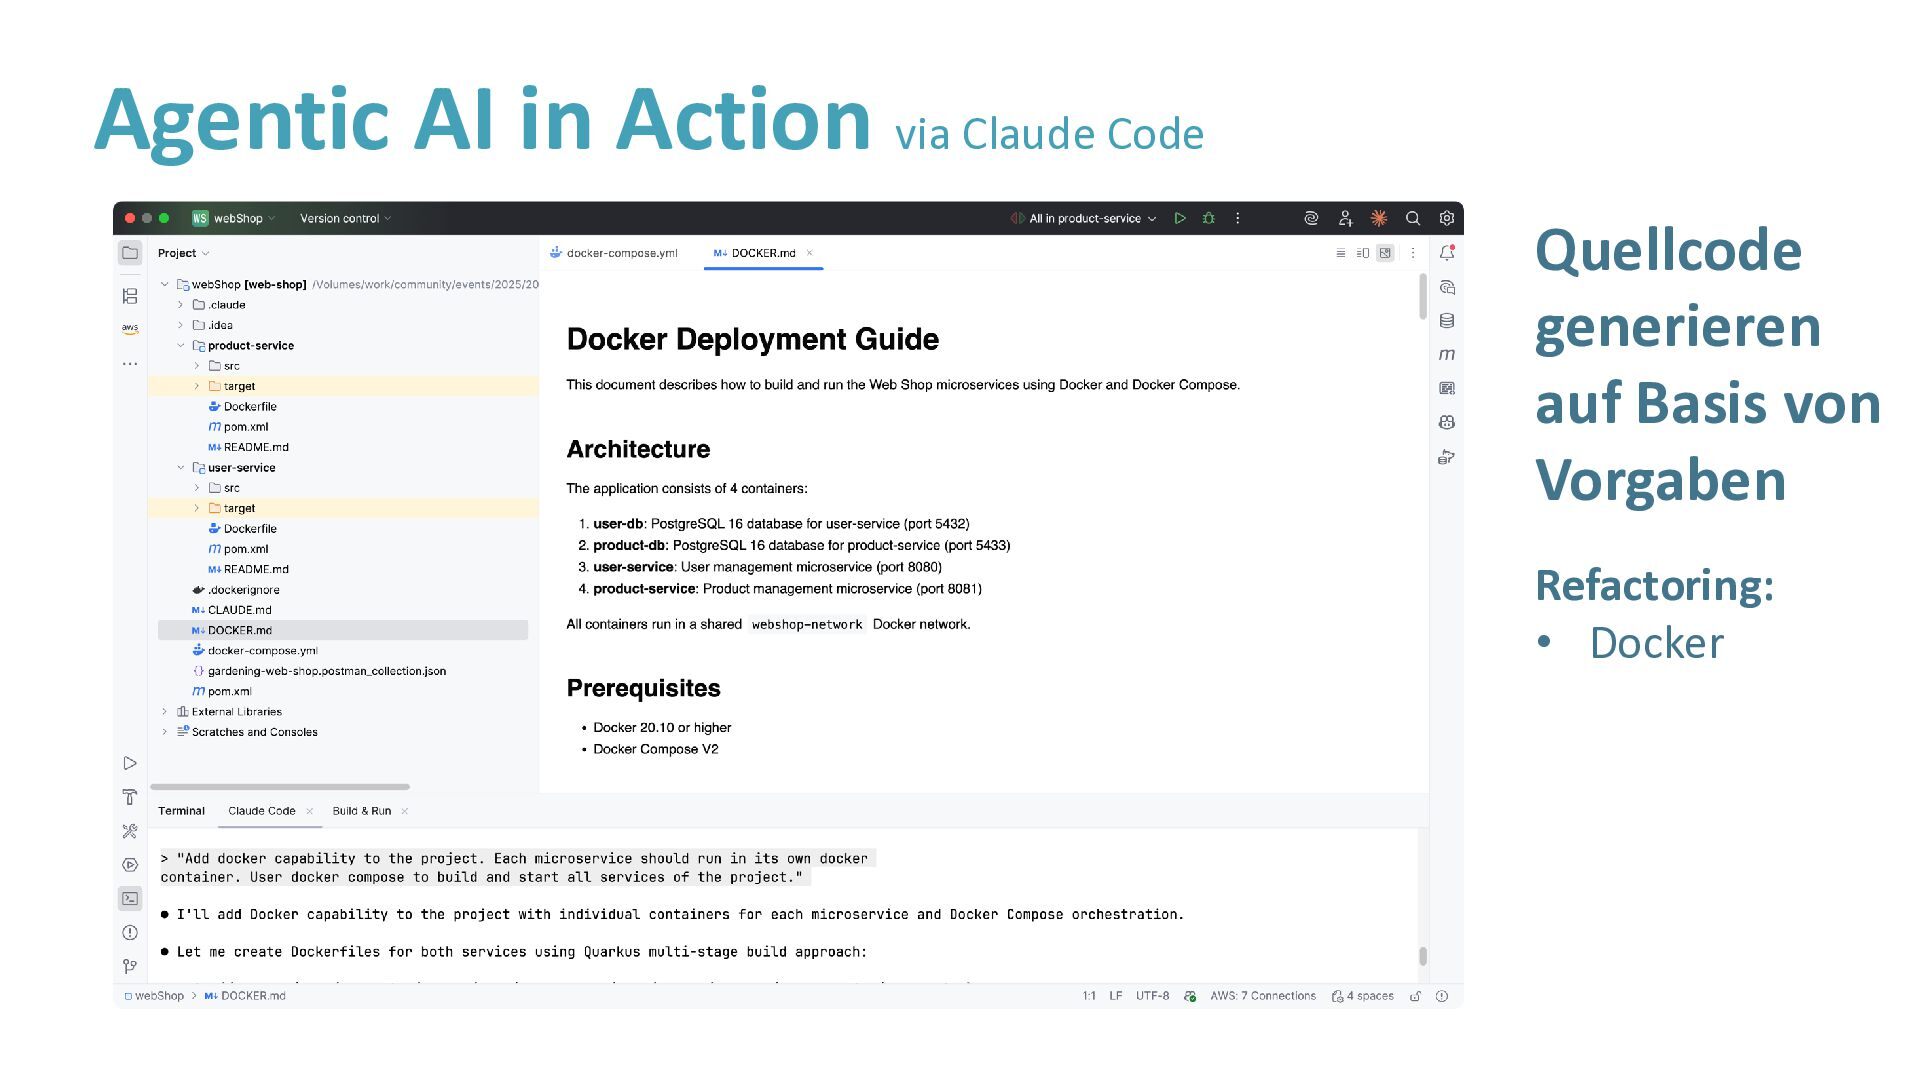Image resolution: width=1920 pixels, height=1080 pixels.
Task: Click the Debug bug icon
Action: click(1209, 218)
